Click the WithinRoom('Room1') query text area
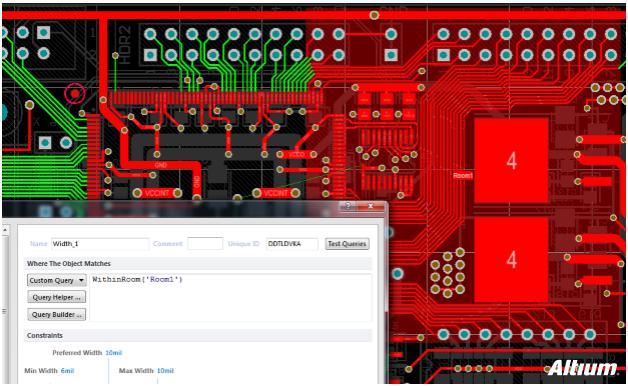This screenshot has width=628, height=386. [x=230, y=297]
